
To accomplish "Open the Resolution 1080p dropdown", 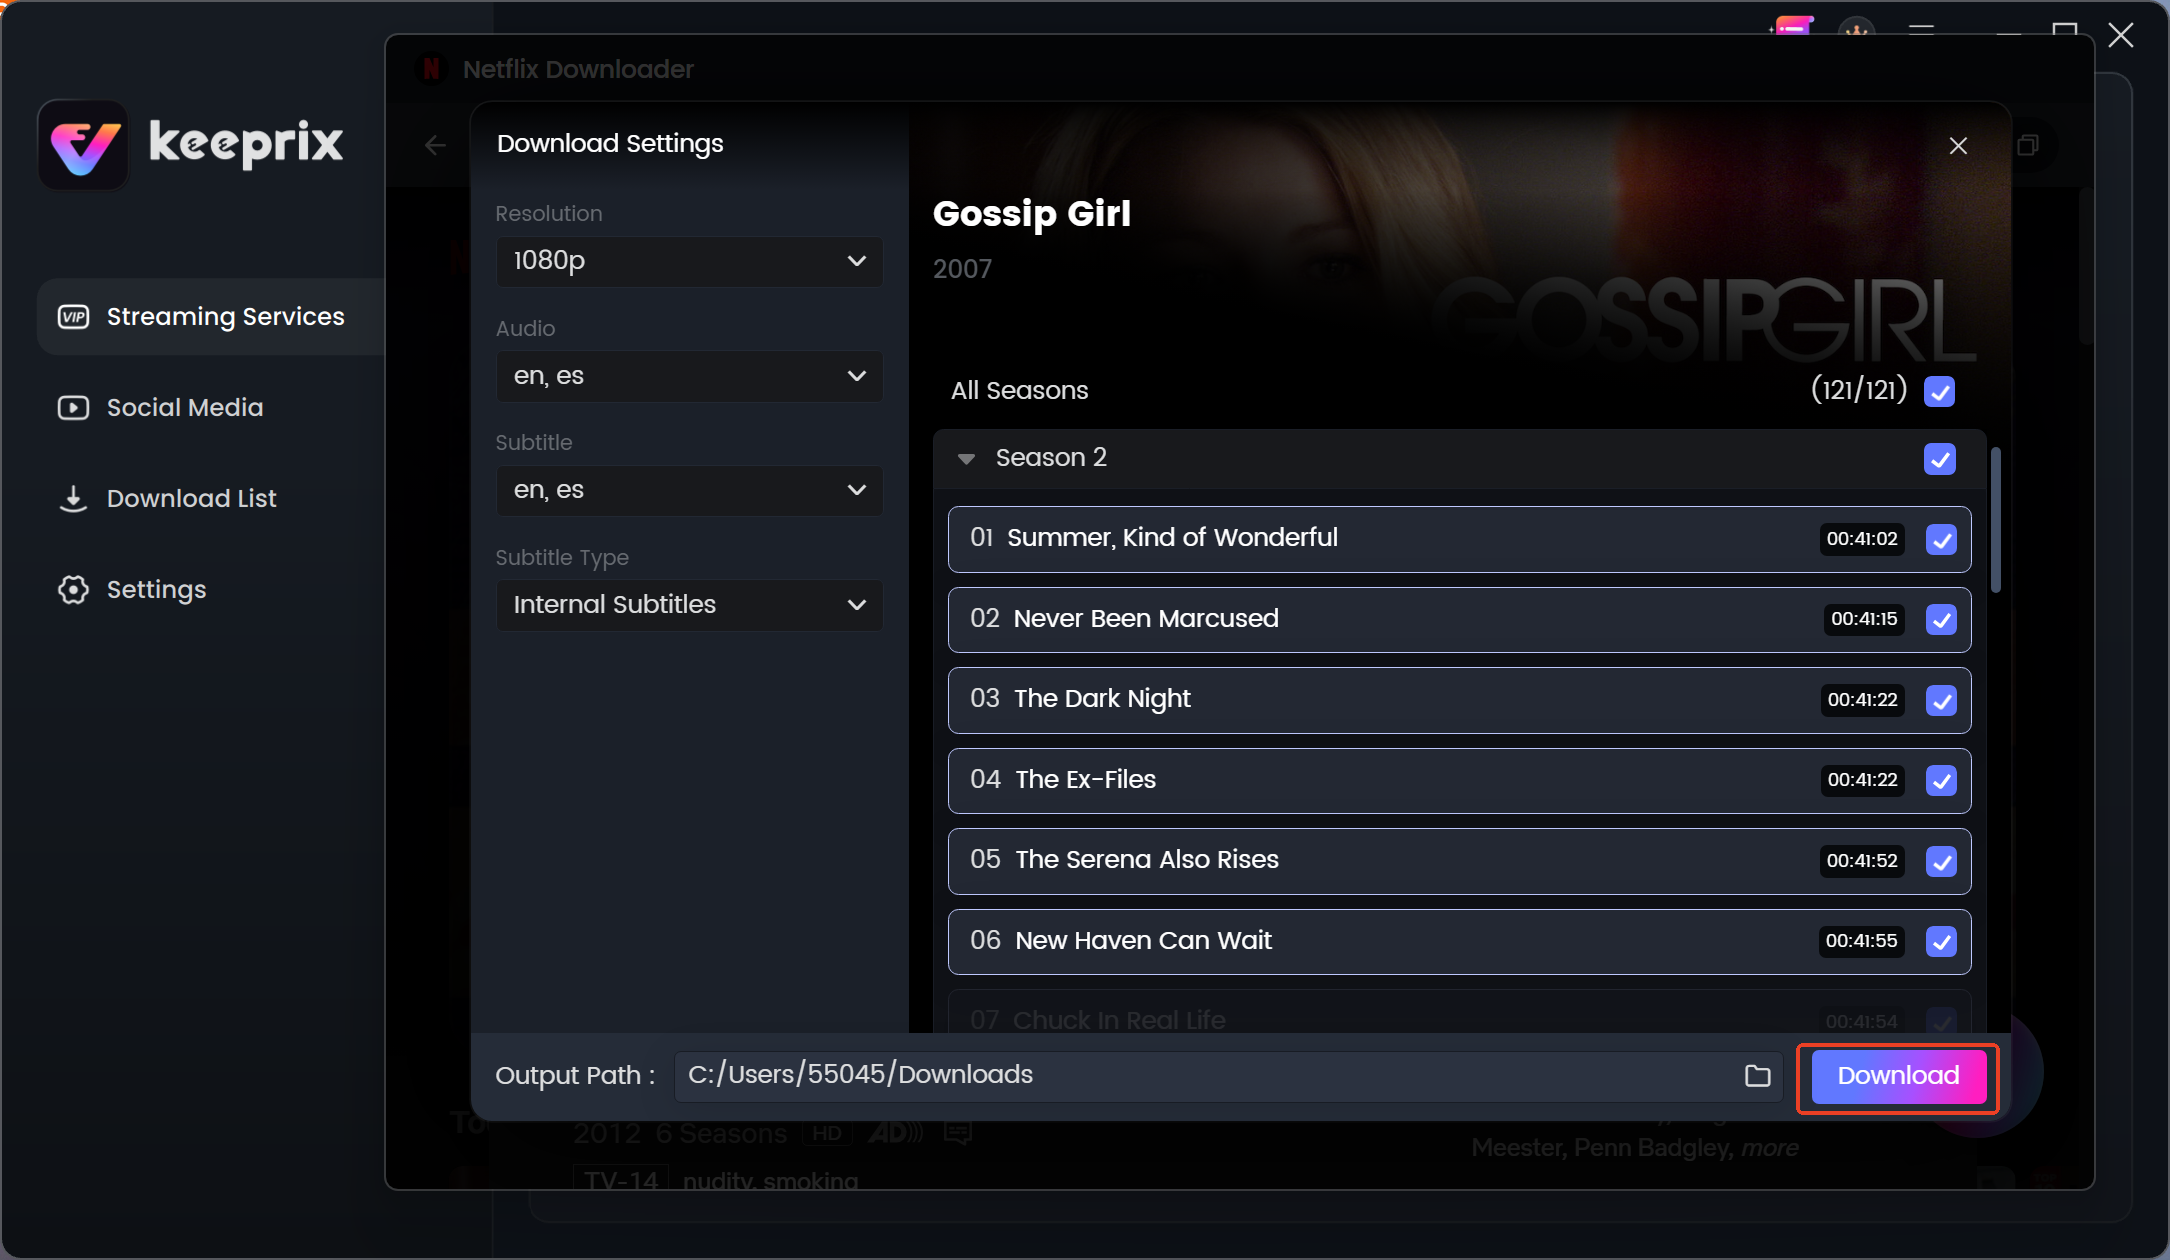I will click(689, 262).
